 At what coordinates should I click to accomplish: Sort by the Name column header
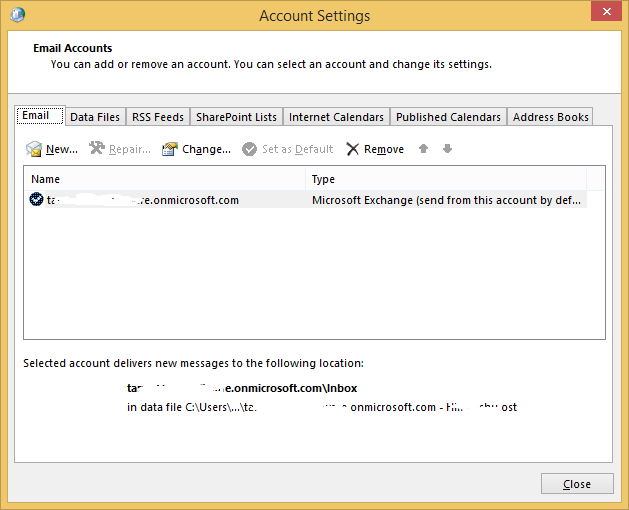tap(165, 179)
